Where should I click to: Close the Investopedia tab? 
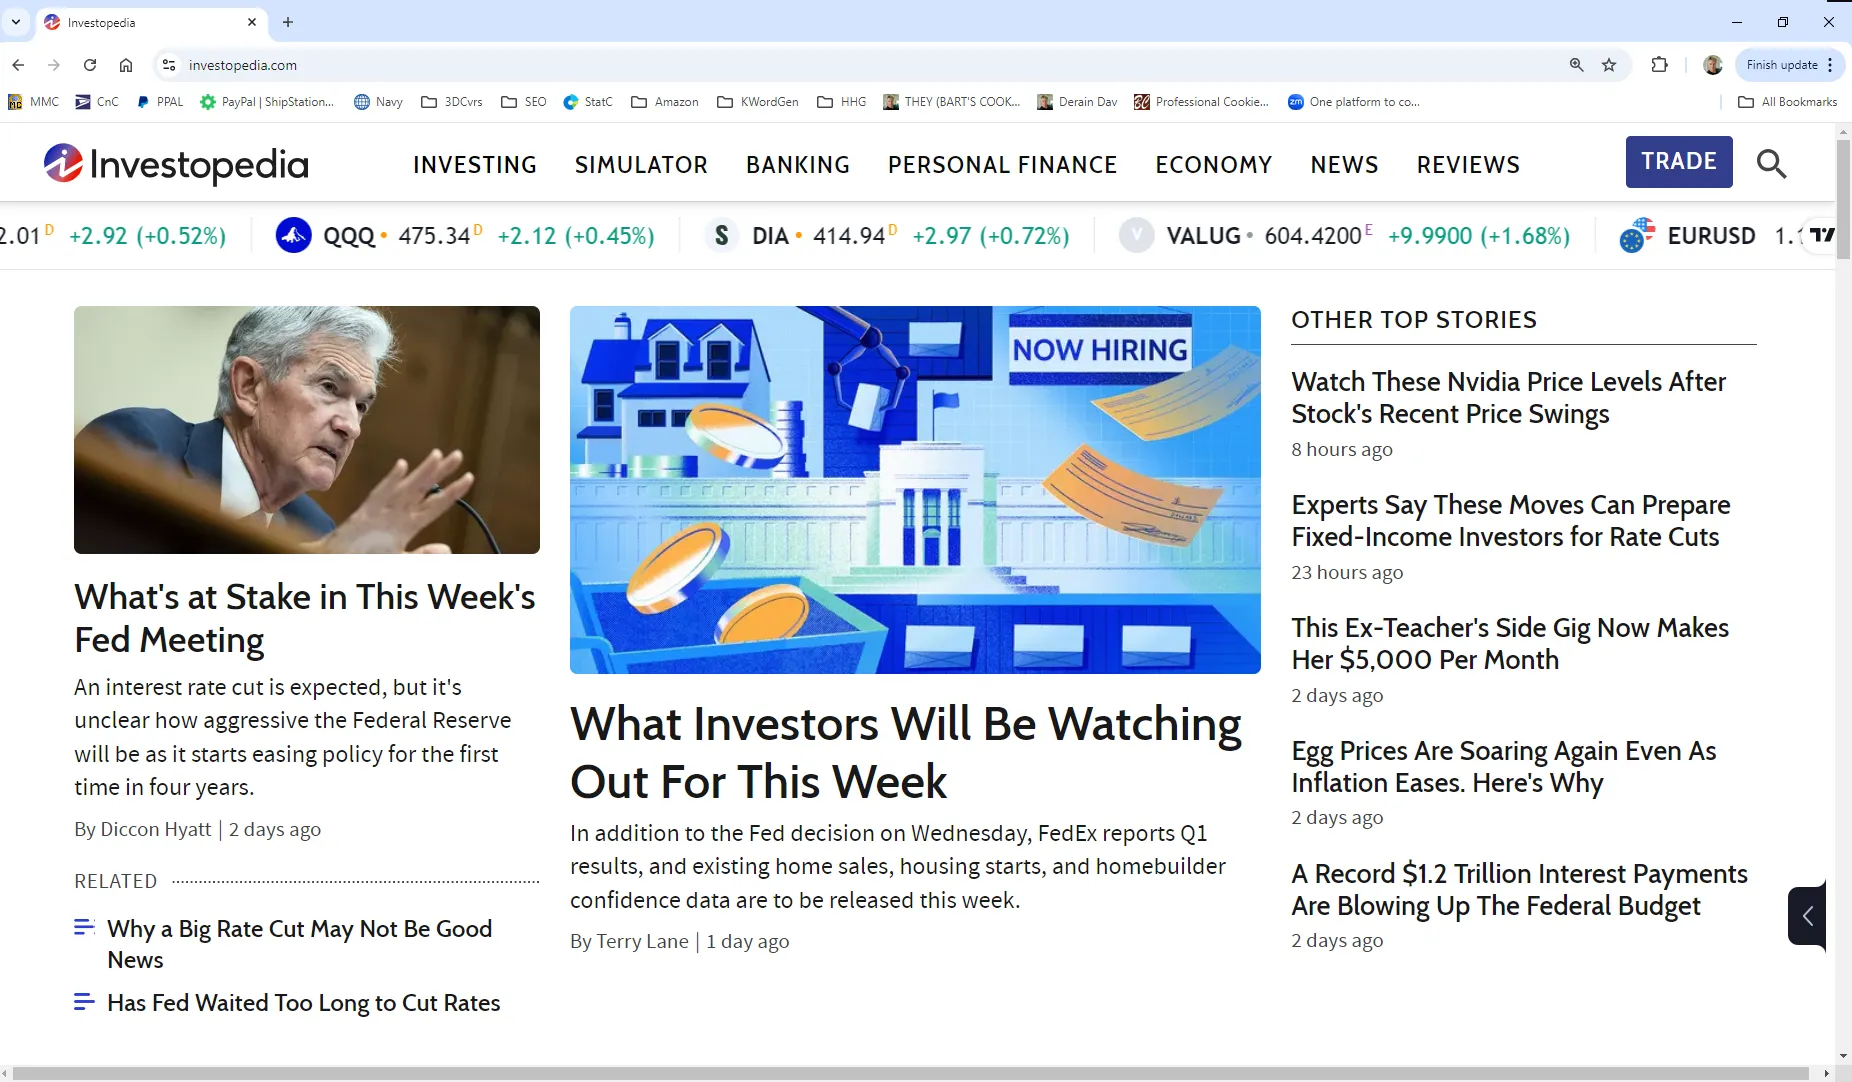click(252, 22)
